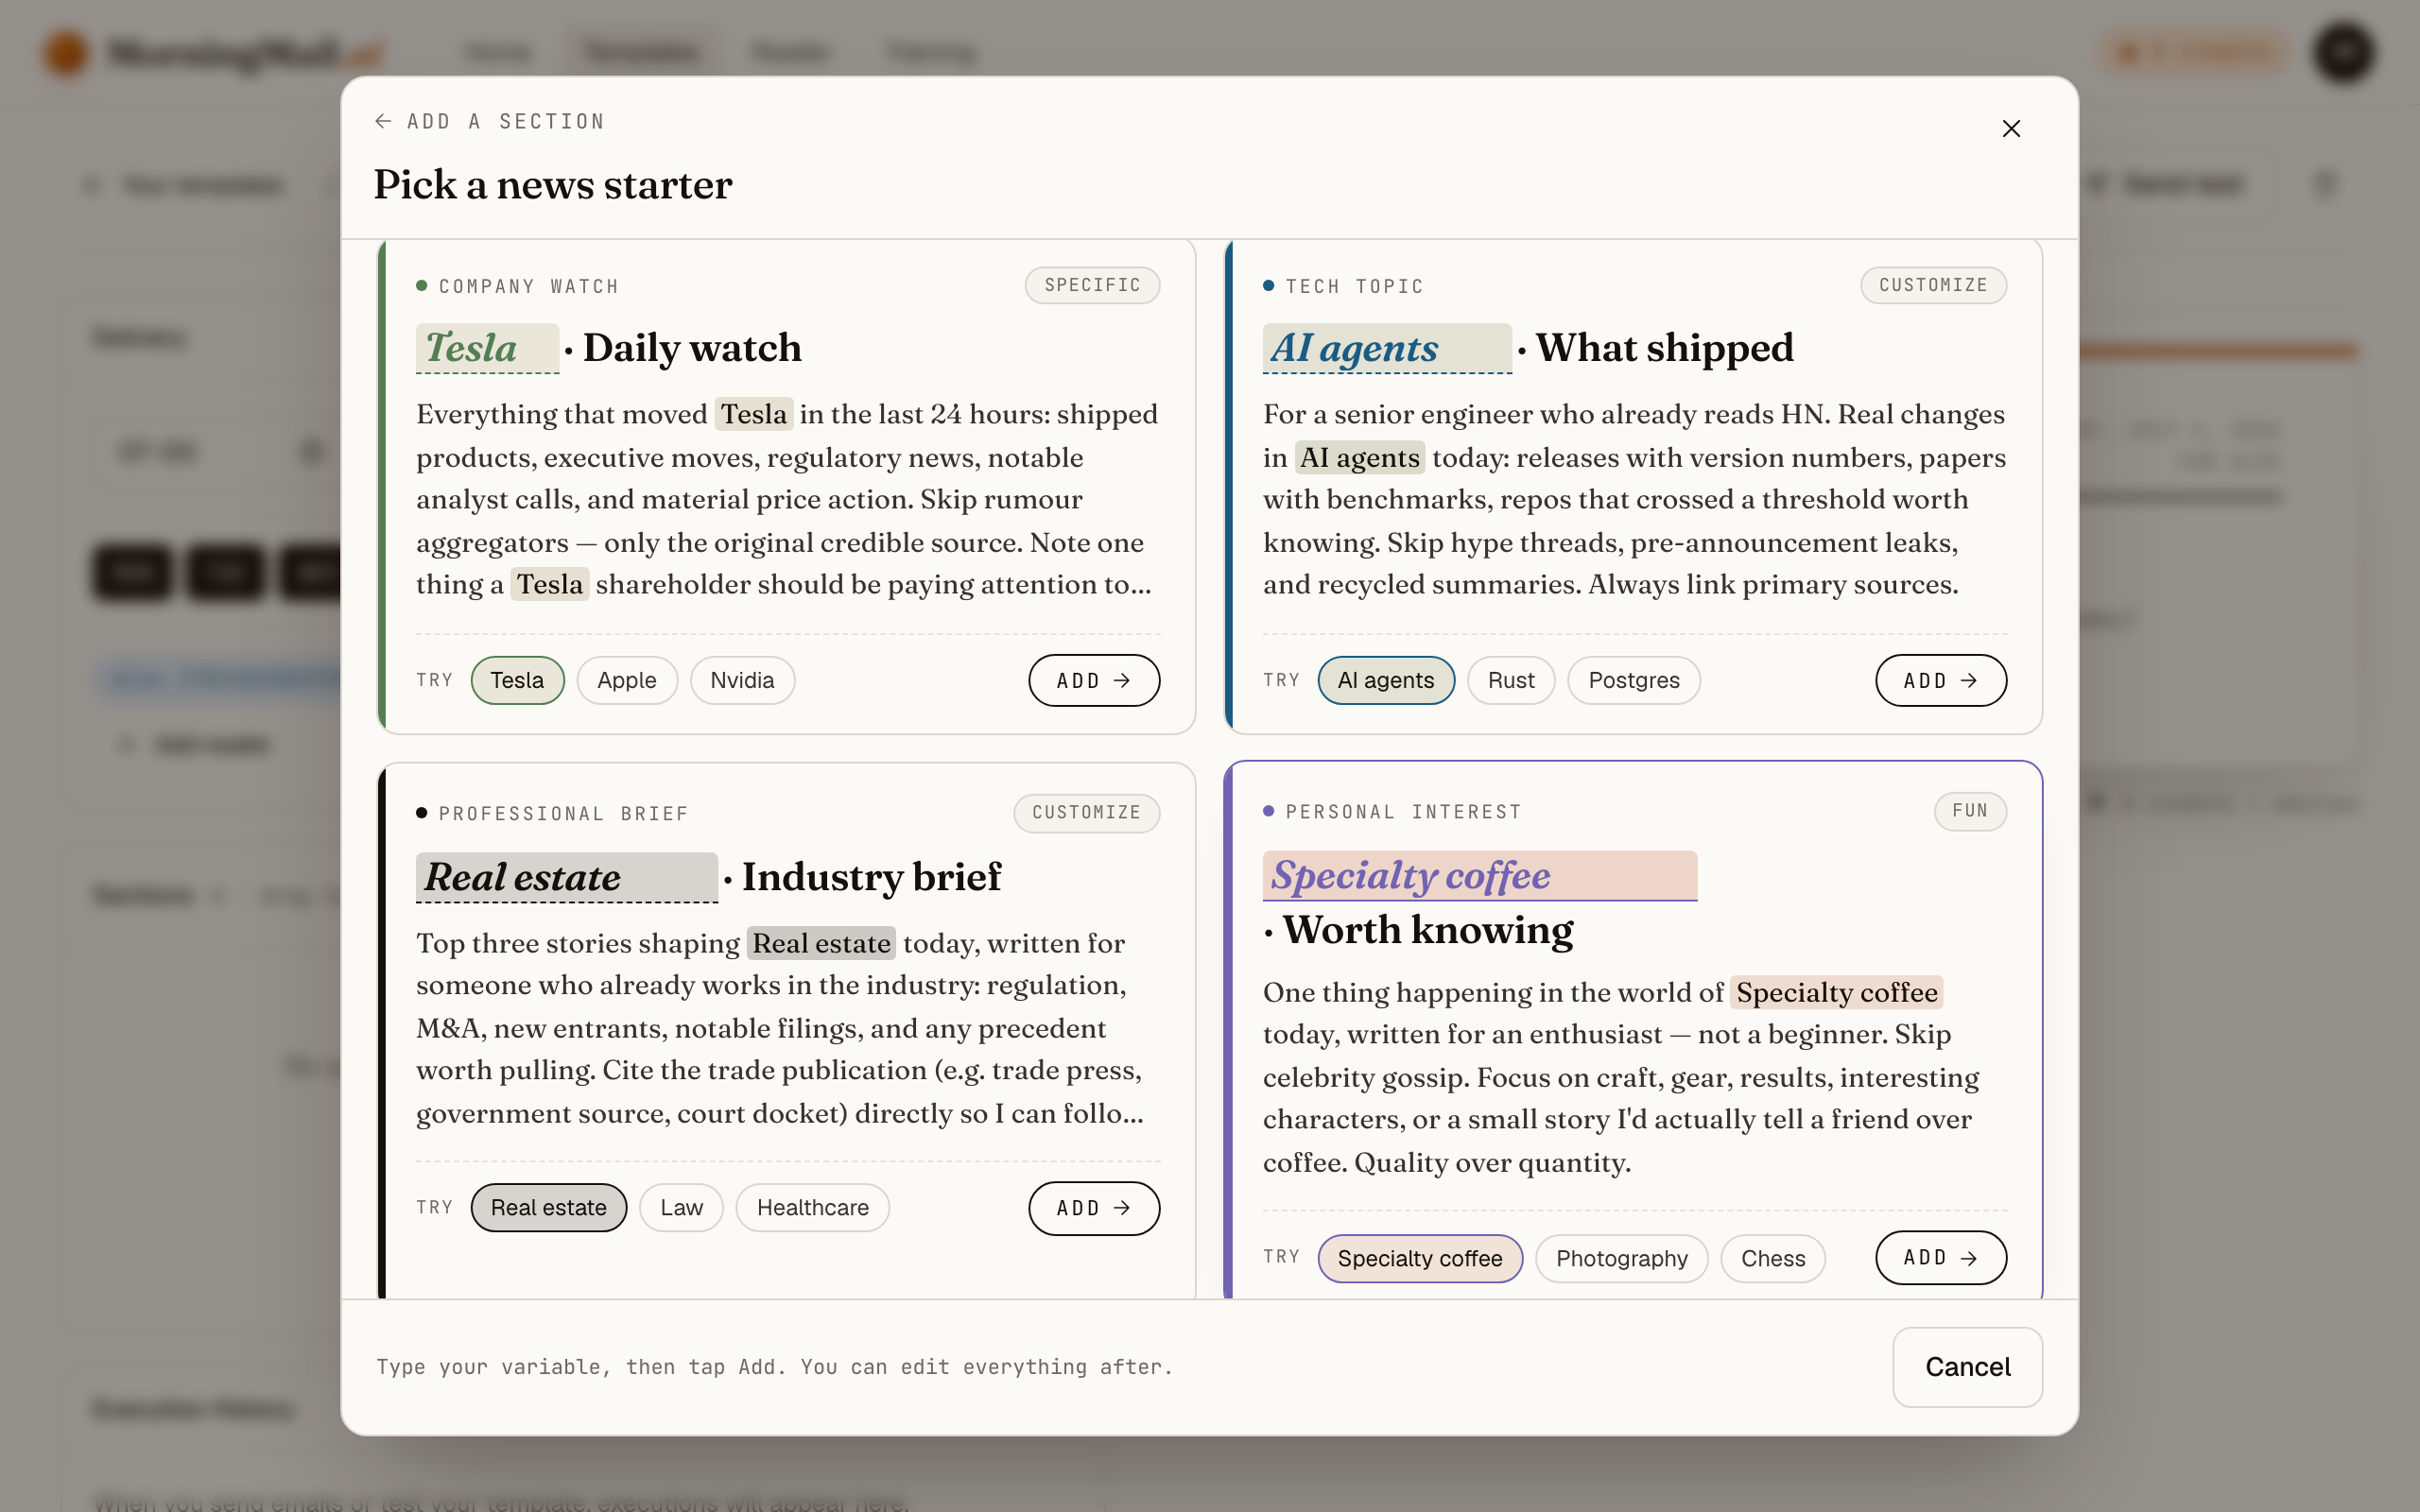Click the "COMPANY WATCH" category label
The image size is (2420, 1512).
point(529,286)
